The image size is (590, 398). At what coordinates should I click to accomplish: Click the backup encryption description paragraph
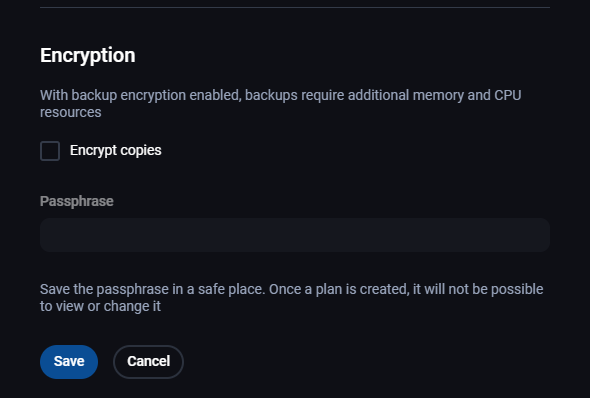point(281,103)
